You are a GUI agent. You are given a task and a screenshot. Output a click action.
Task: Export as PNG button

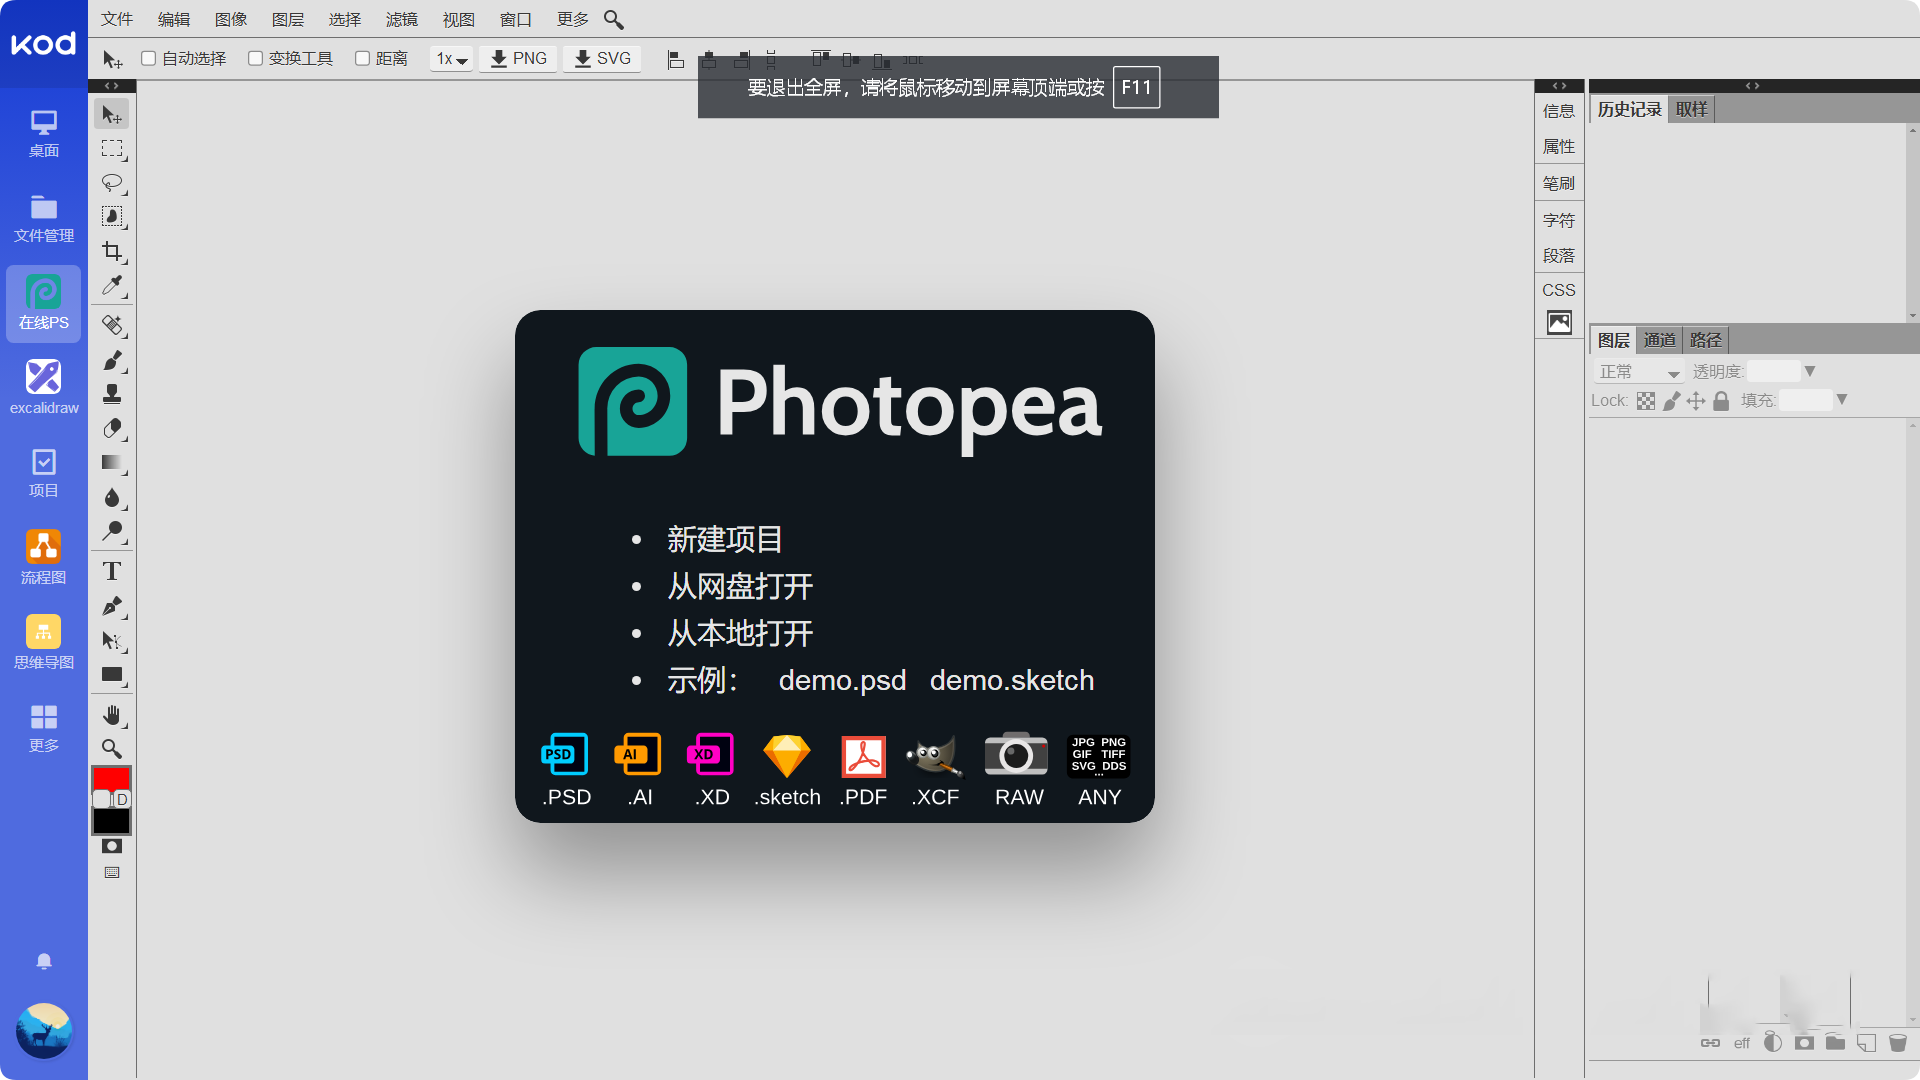(x=518, y=59)
